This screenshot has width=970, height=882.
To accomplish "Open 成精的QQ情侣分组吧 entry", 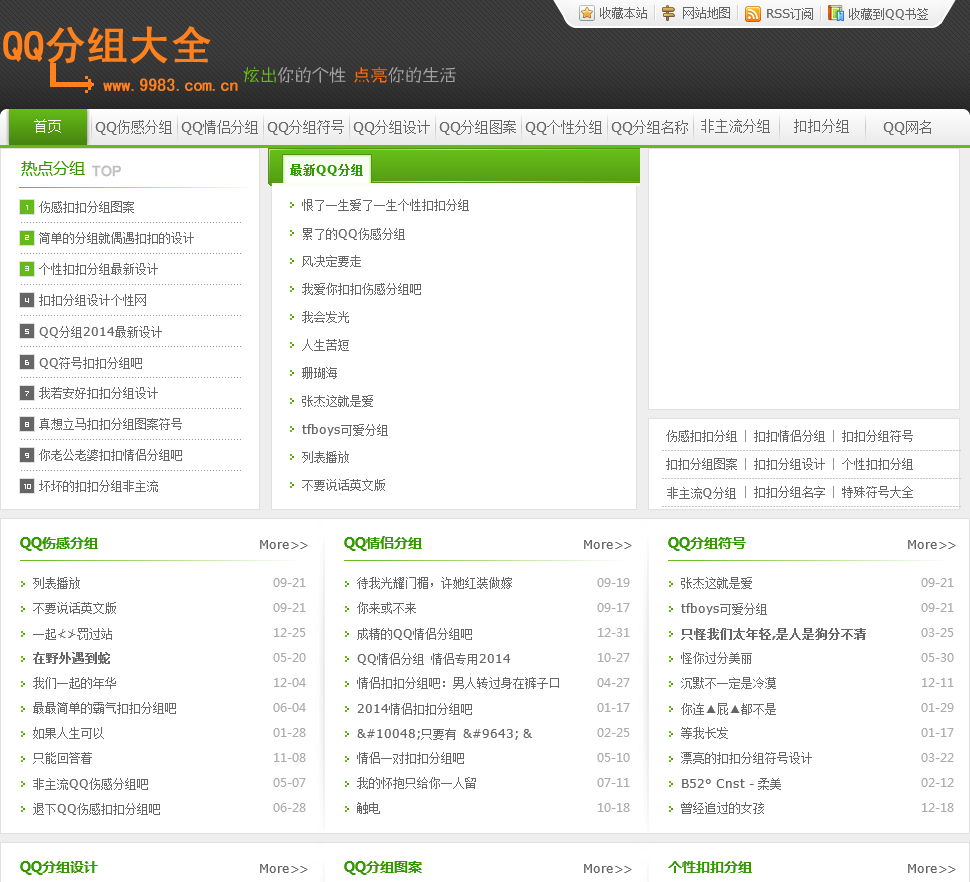I will (x=414, y=634).
